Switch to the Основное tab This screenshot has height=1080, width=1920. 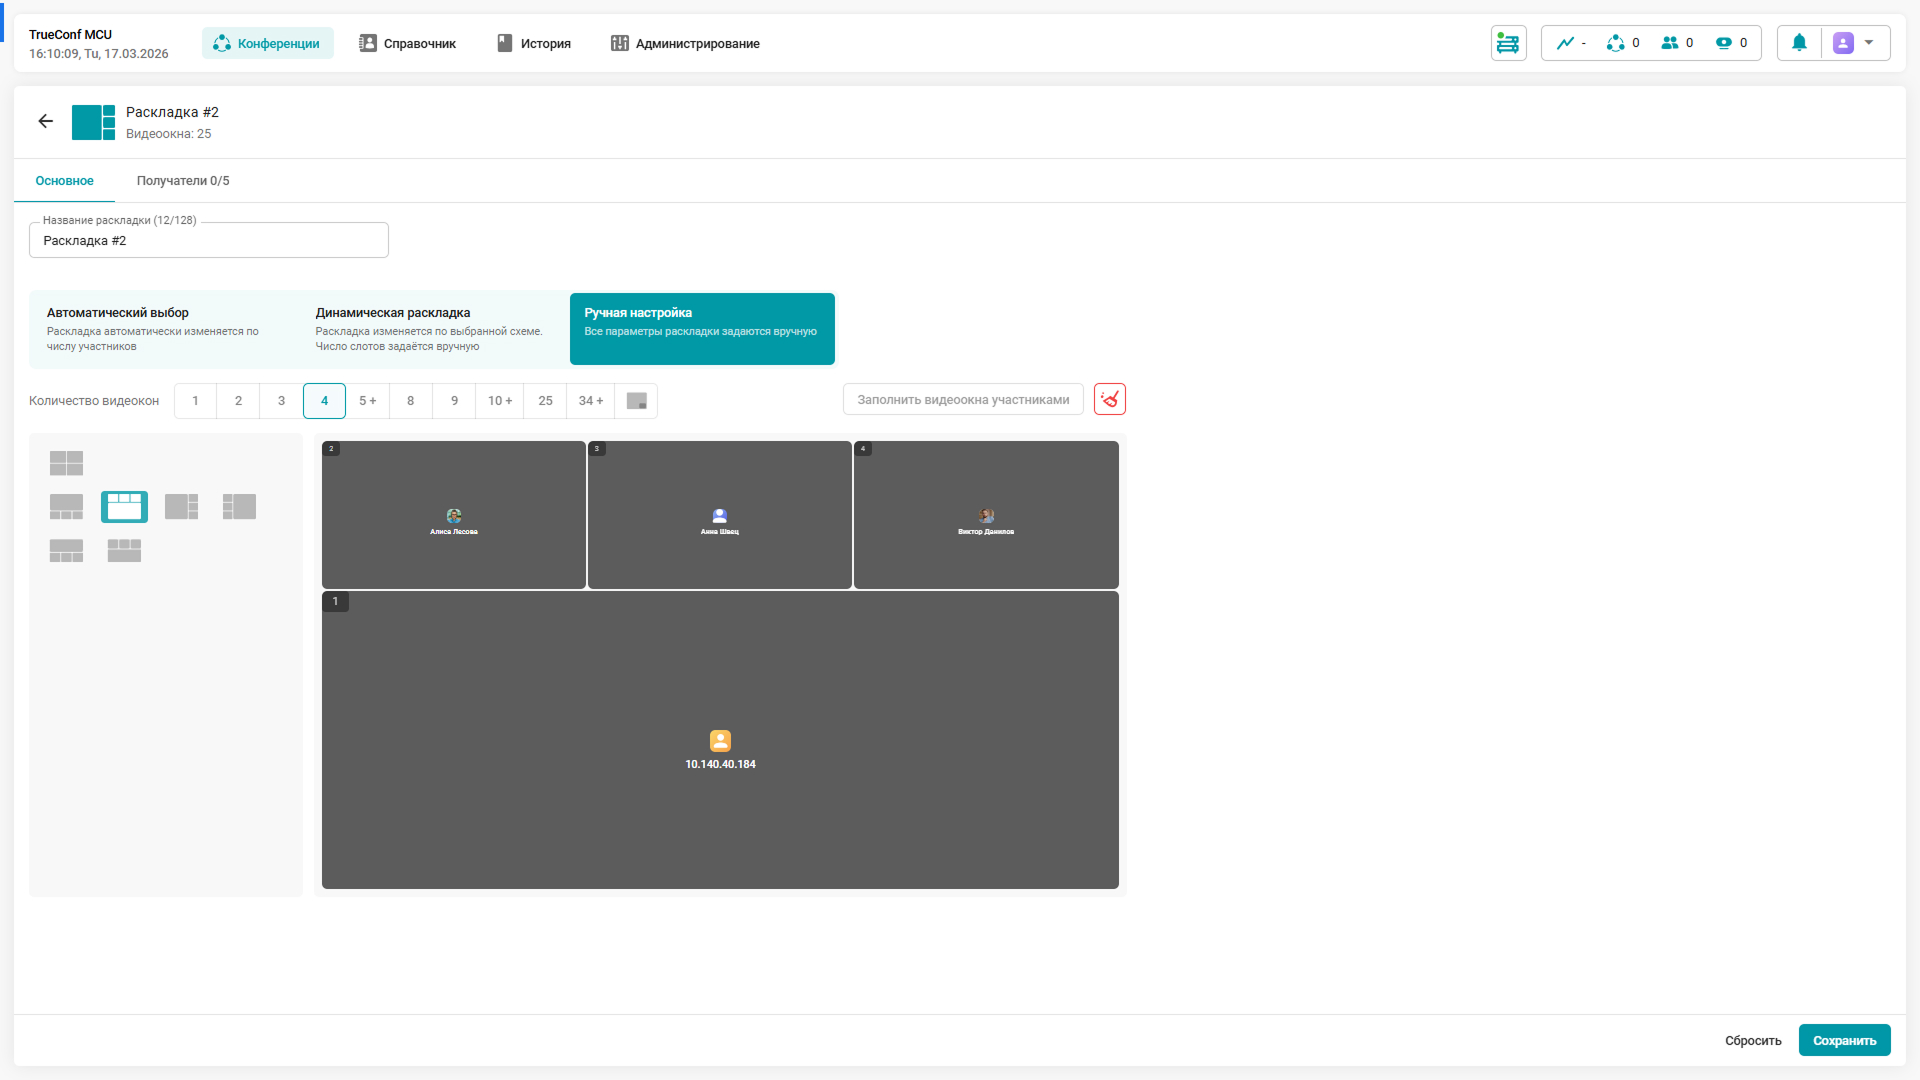click(x=65, y=181)
